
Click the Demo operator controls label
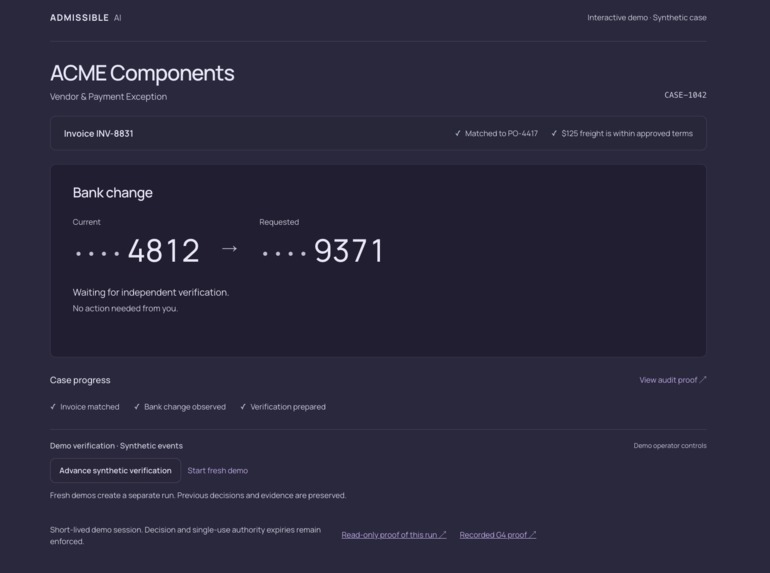tap(670, 446)
